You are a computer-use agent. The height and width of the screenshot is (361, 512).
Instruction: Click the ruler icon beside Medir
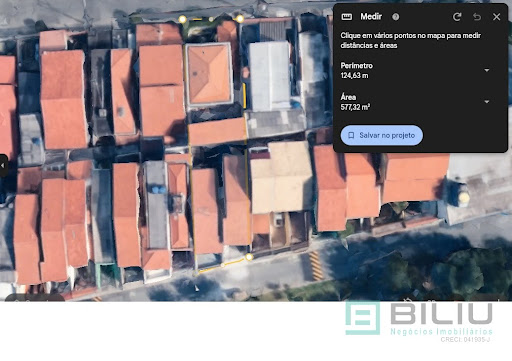click(347, 17)
